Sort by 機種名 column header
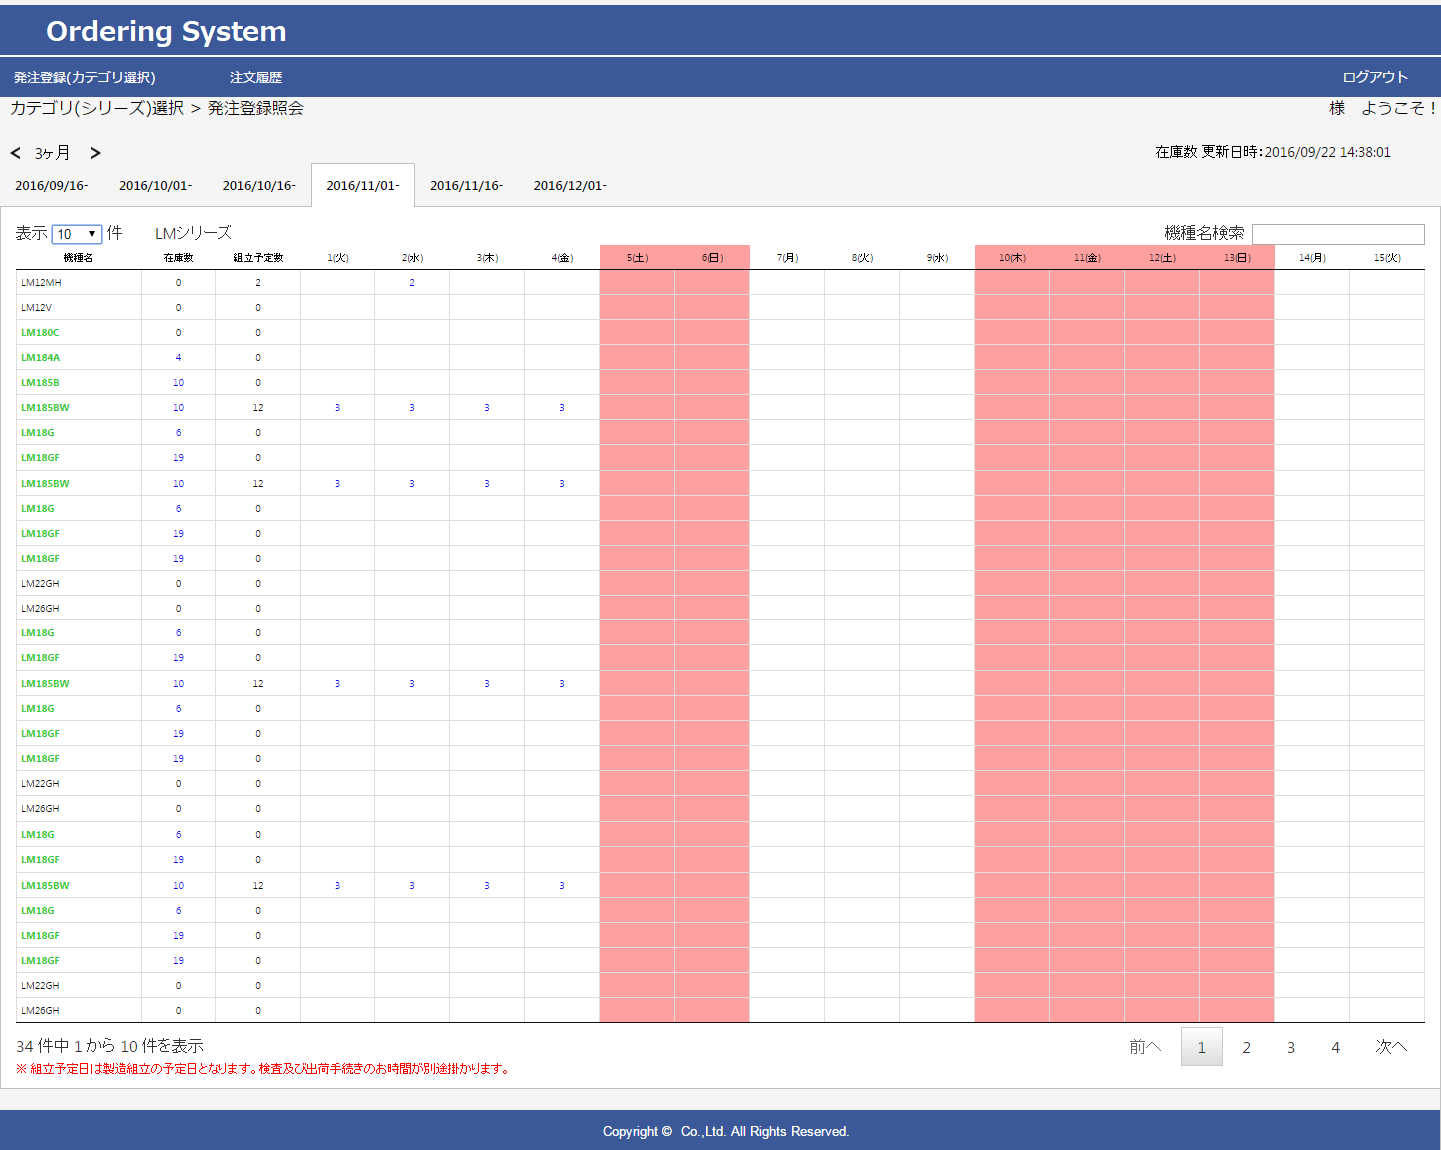The width and height of the screenshot is (1441, 1150). tap(78, 258)
